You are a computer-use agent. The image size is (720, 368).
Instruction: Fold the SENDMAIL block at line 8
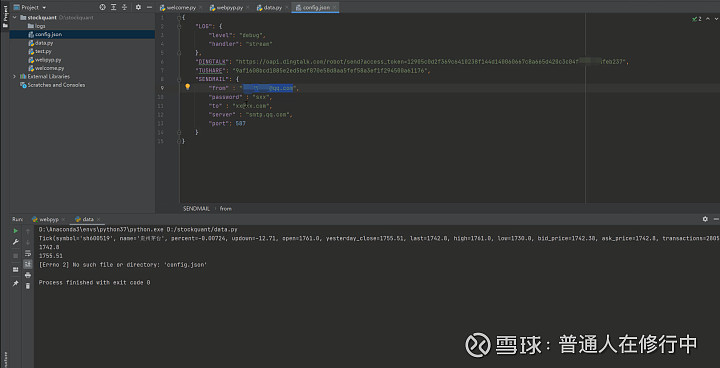[x=179, y=79]
